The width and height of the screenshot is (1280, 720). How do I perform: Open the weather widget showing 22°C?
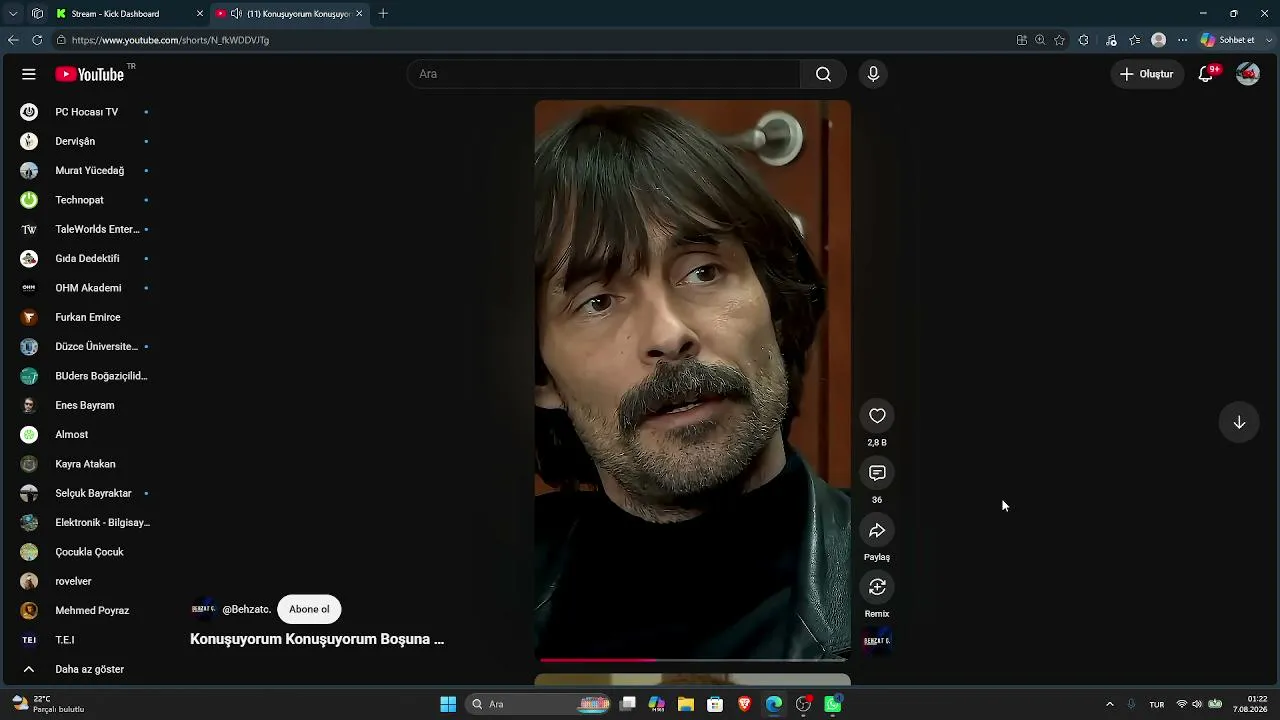46,704
